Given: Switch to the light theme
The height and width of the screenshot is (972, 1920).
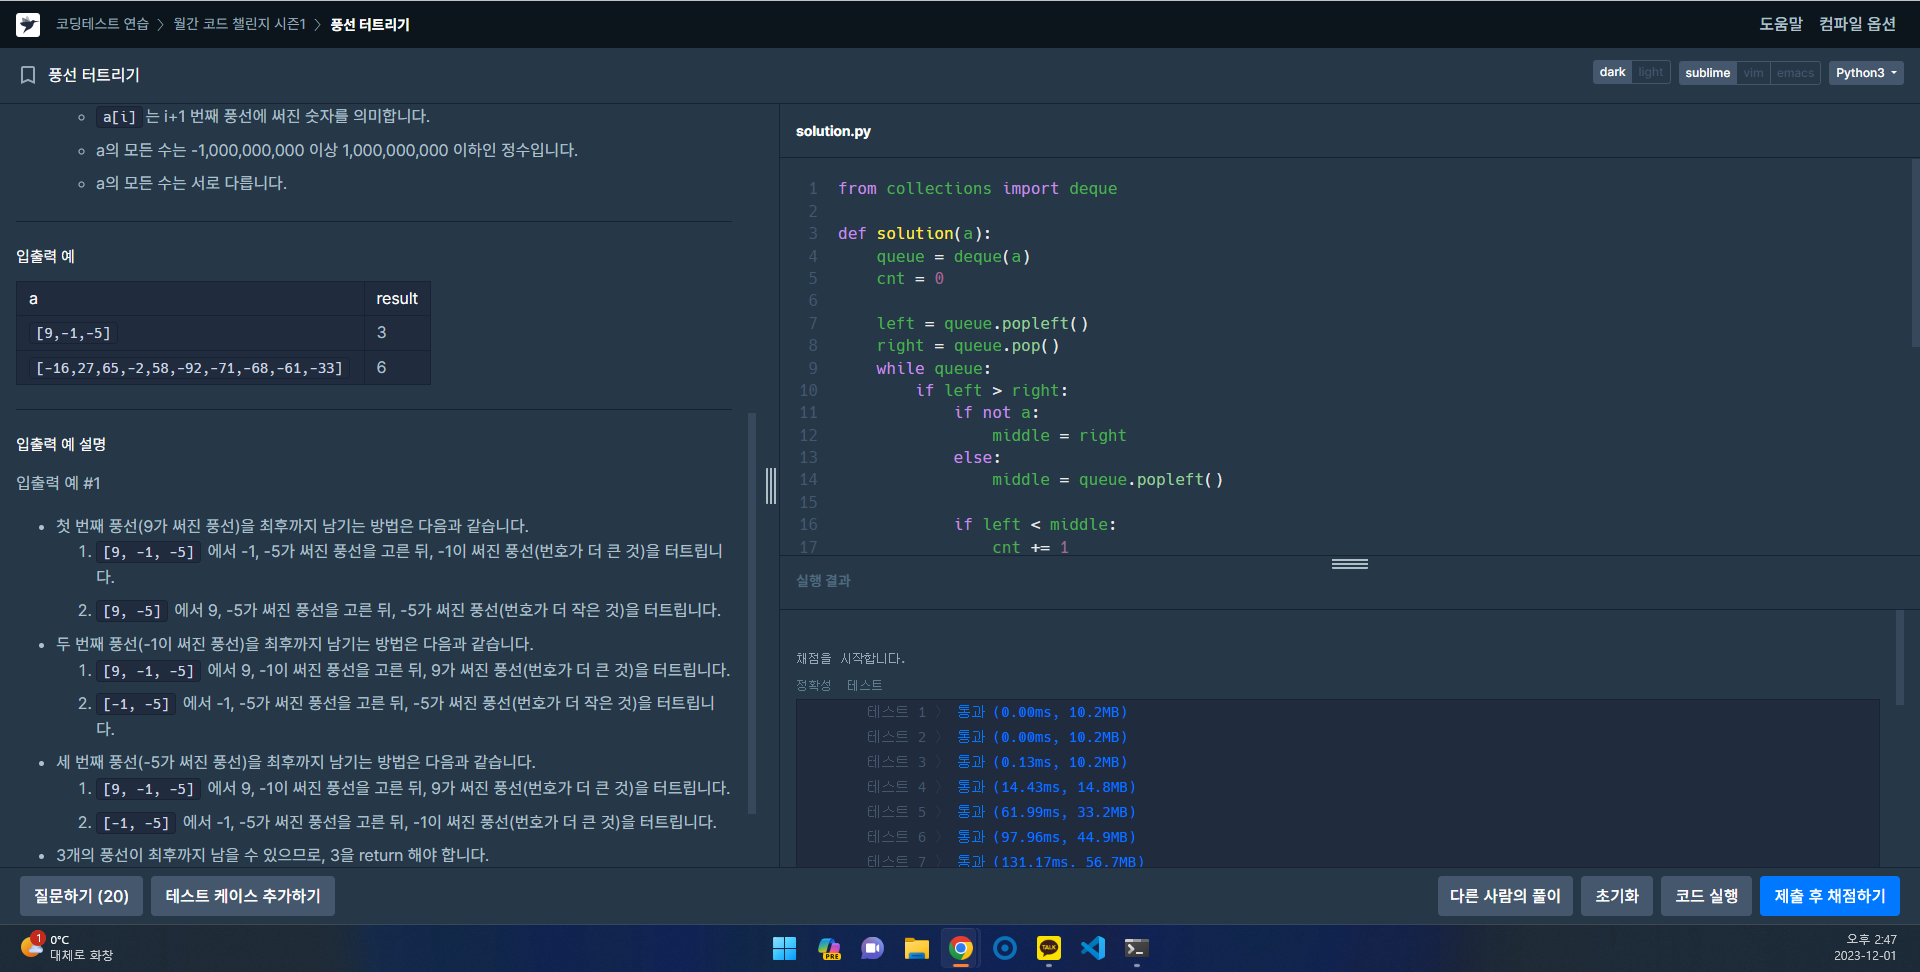Looking at the screenshot, I should pos(1651,73).
